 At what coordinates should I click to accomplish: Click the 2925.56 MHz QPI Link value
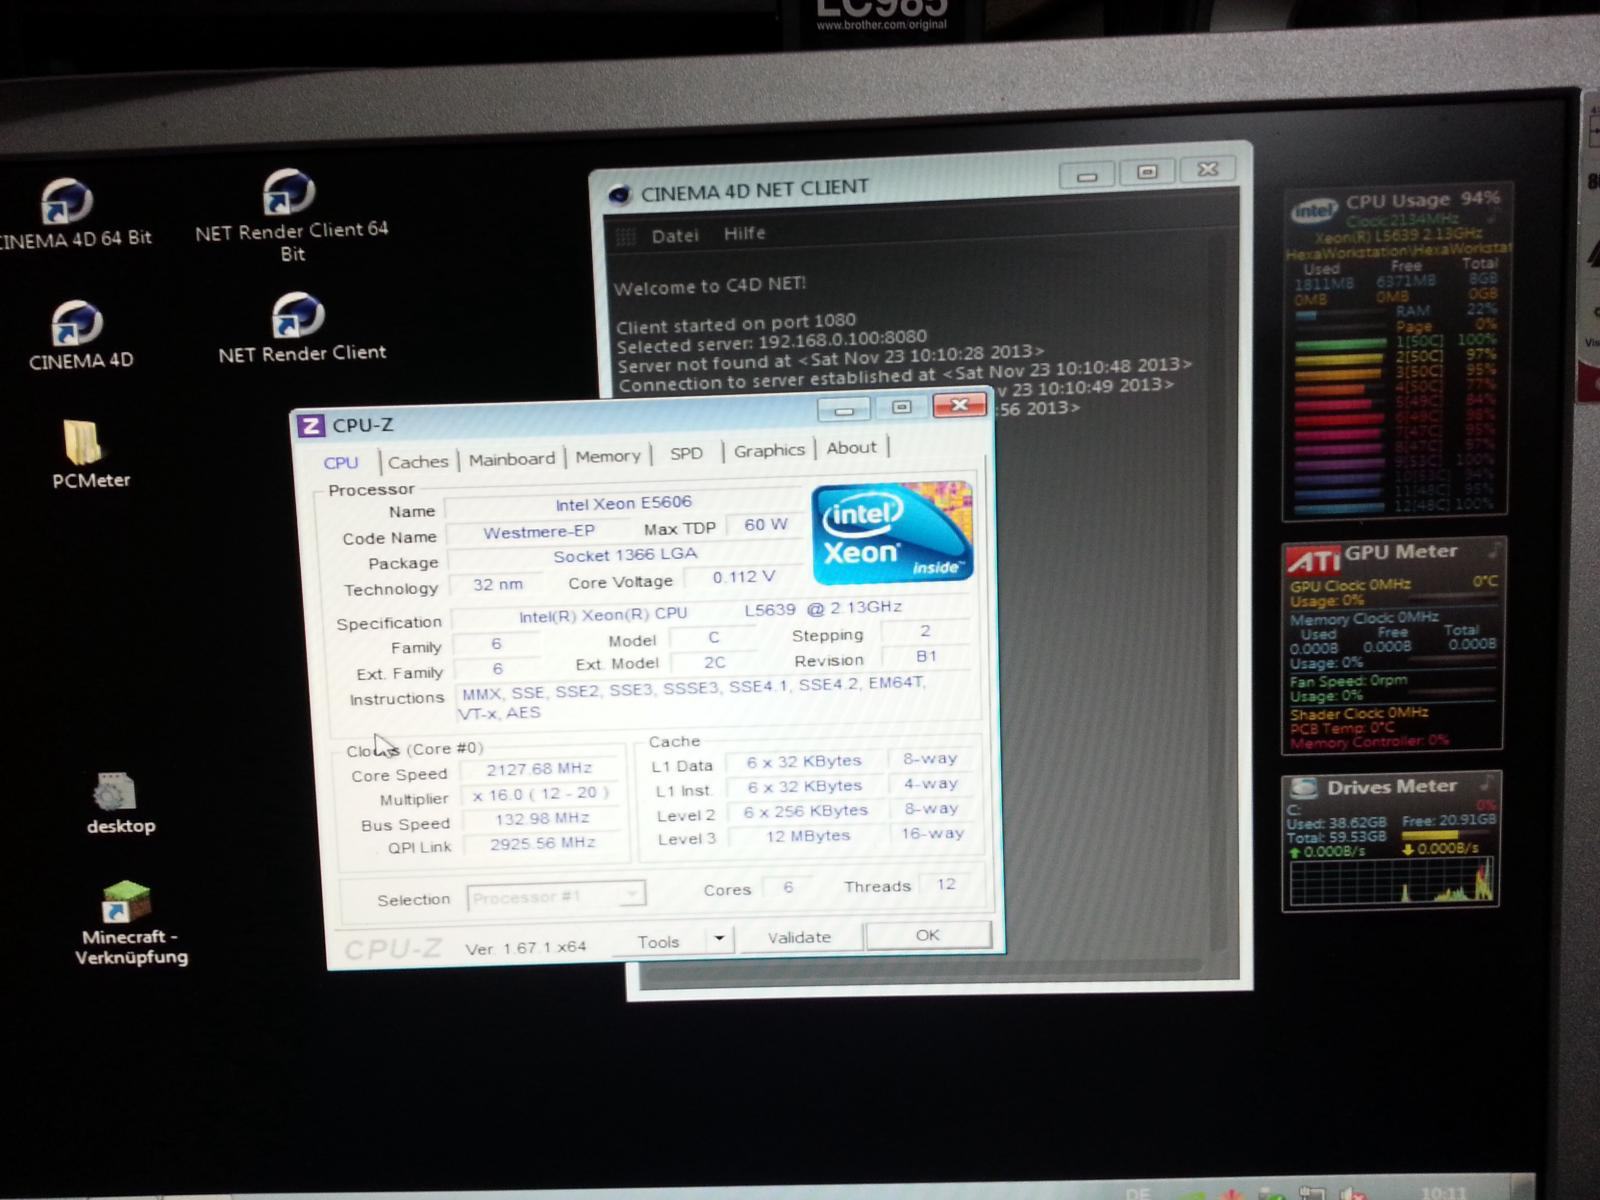pos(542,844)
